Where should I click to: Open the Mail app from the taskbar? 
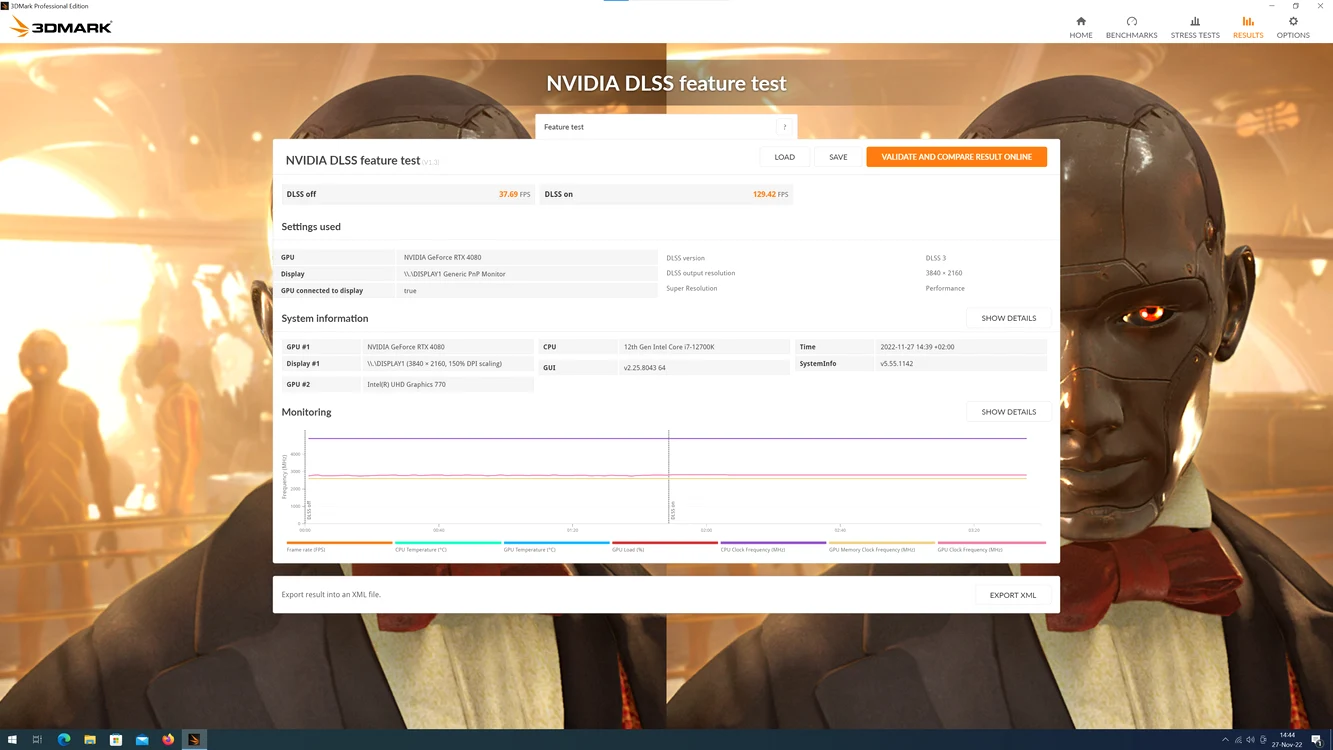[x=142, y=740]
